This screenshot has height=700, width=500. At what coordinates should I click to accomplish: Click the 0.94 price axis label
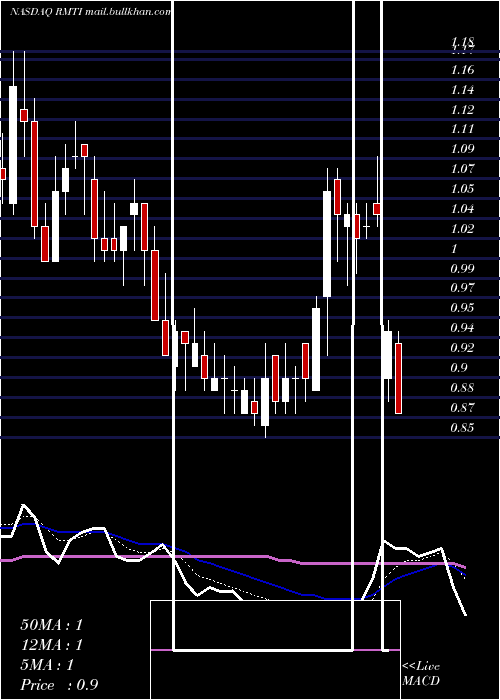pyautogui.click(x=462, y=328)
